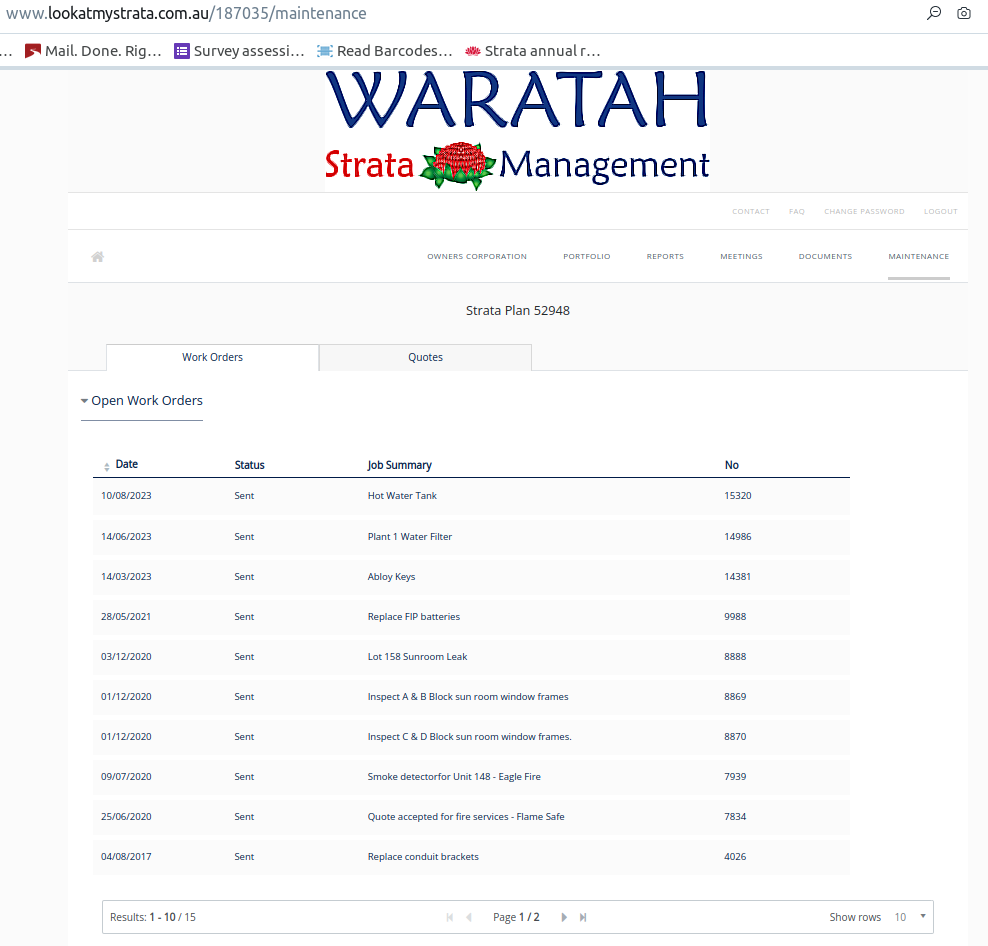
Task: Open Smoke detector Unit 148 Eagle Fire order
Action: [454, 777]
